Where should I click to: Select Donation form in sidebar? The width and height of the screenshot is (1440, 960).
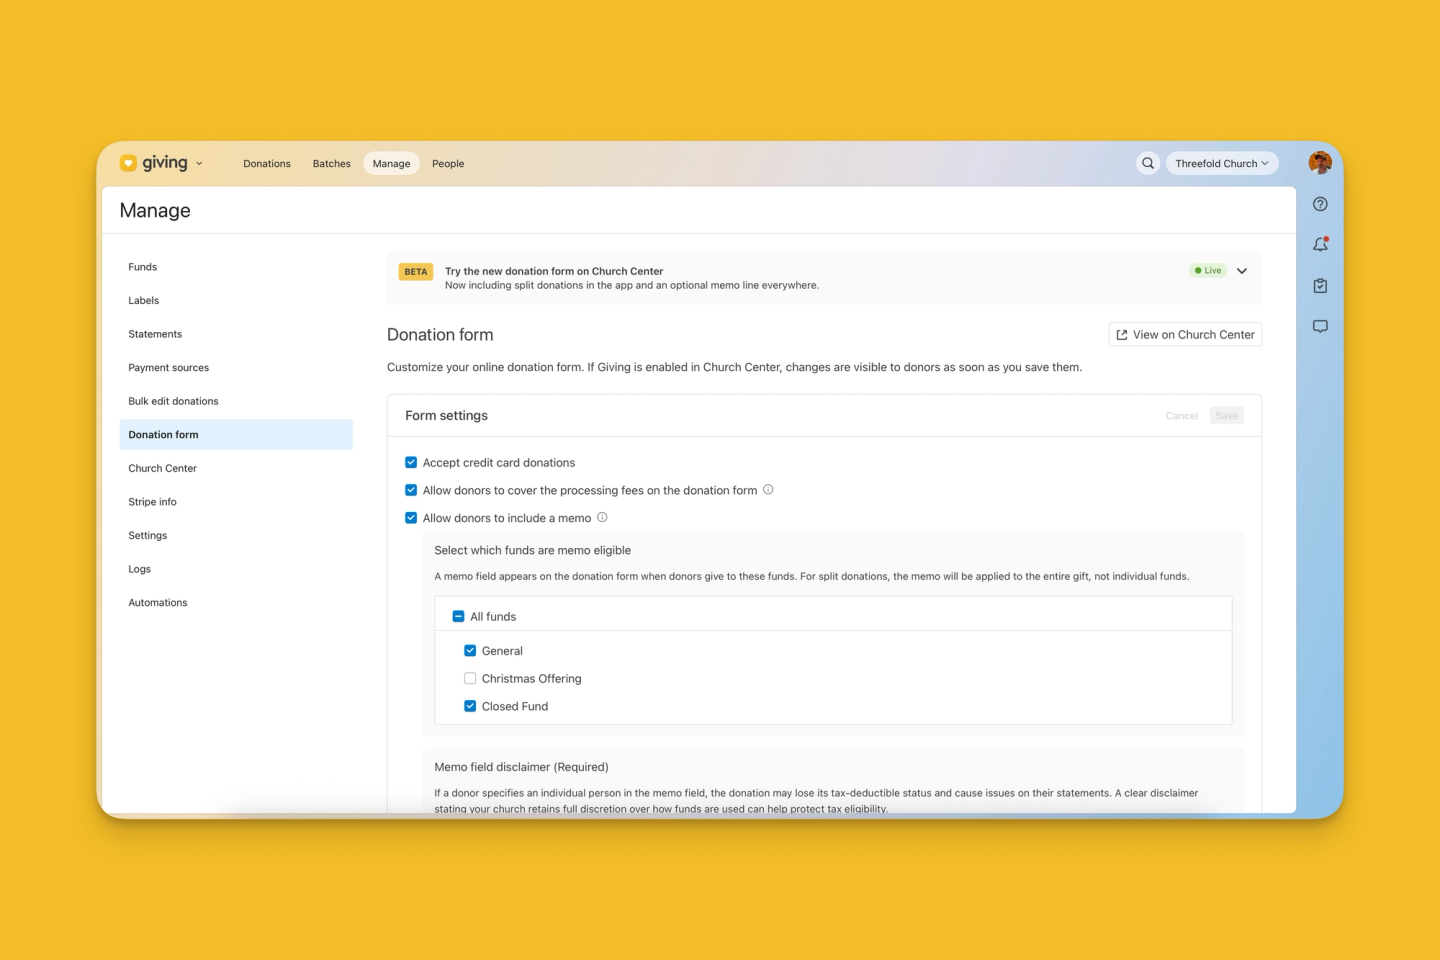236,435
